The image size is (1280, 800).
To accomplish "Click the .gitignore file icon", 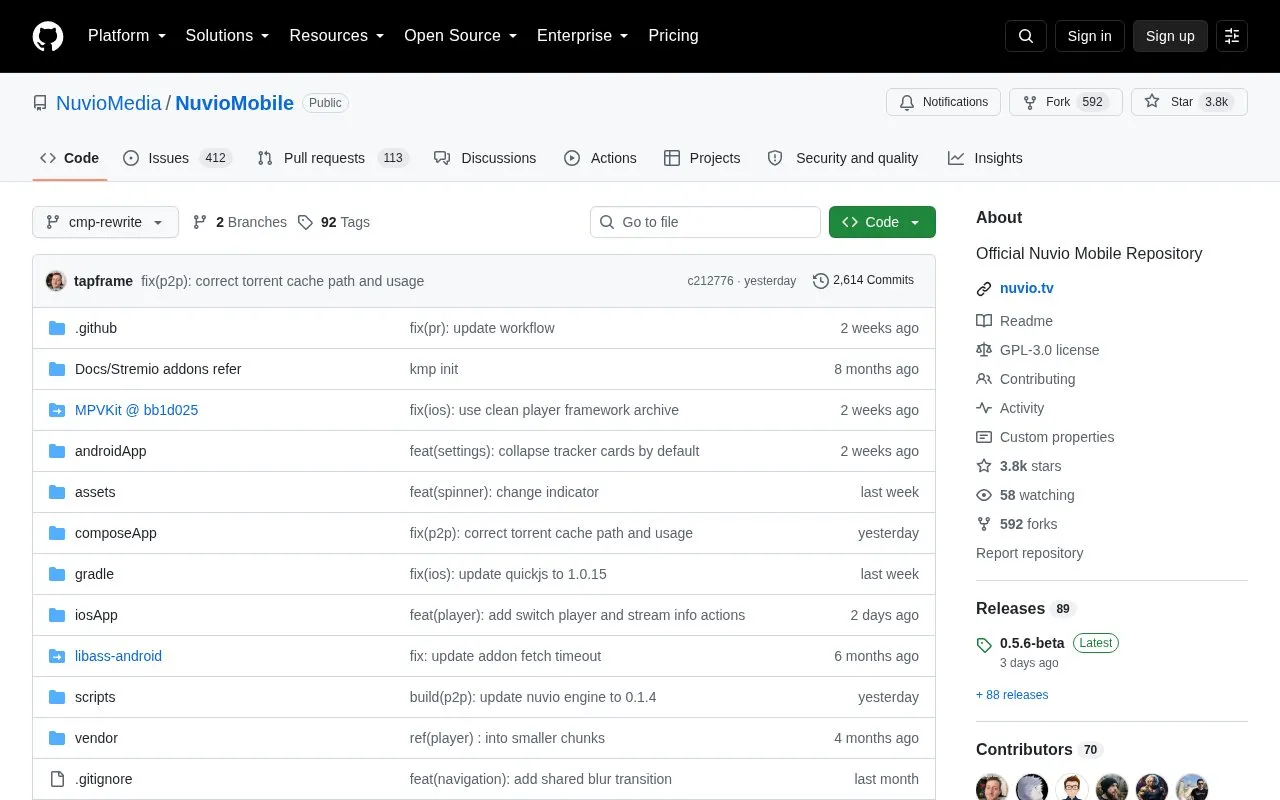I will coord(57,779).
